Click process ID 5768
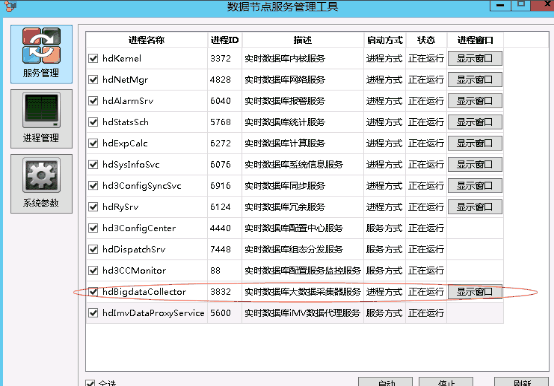 pos(220,122)
